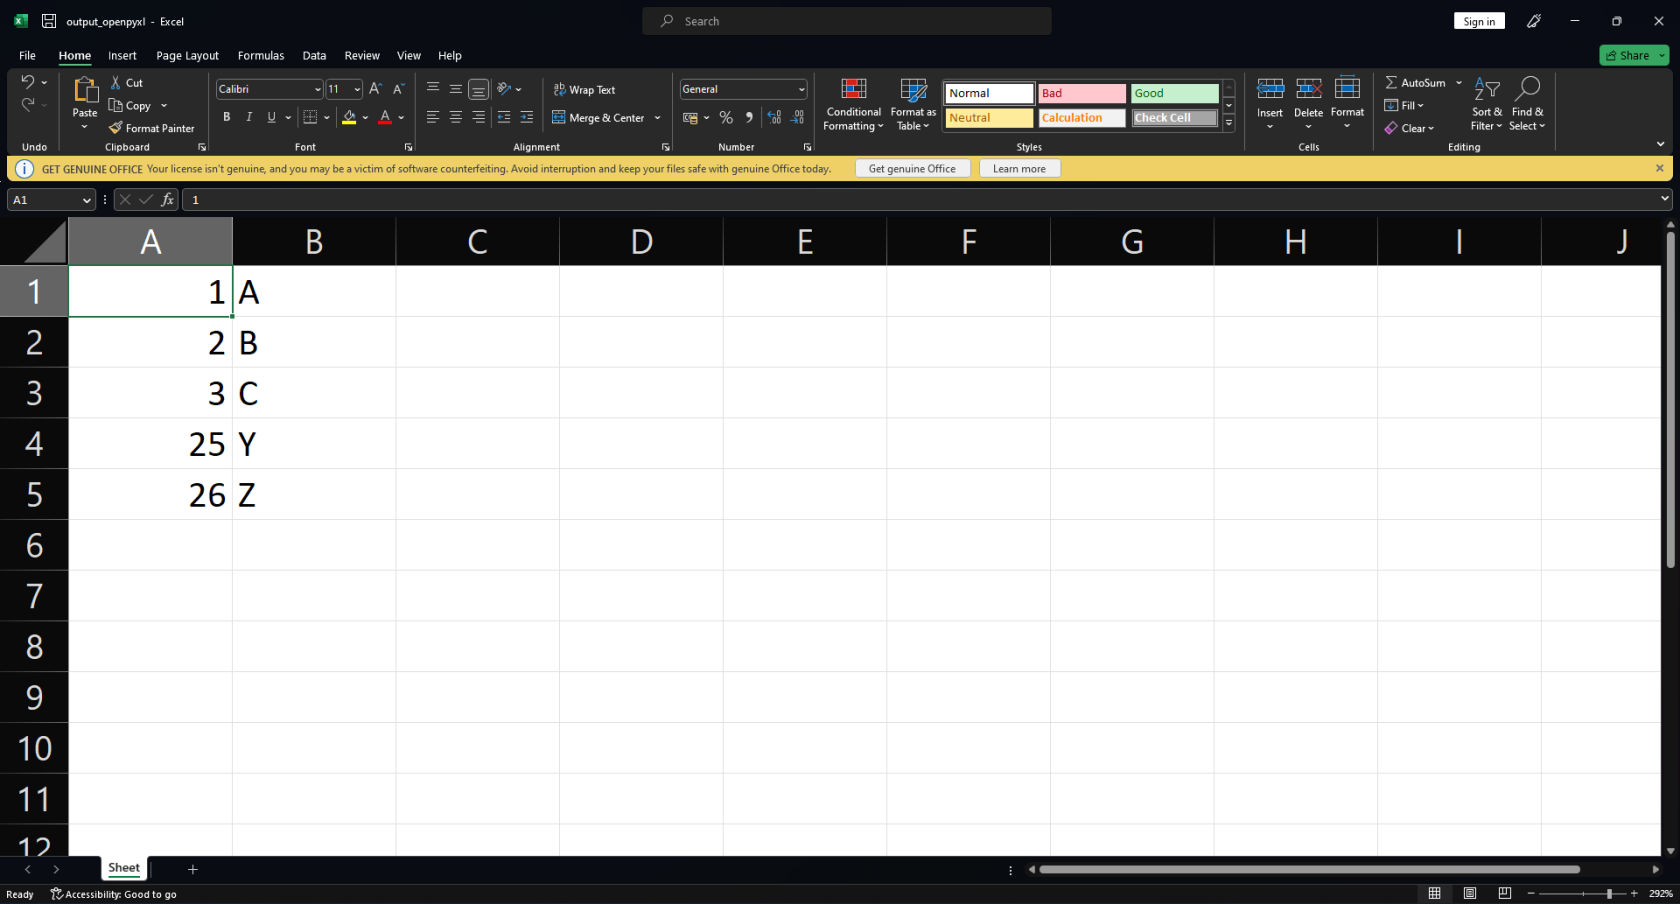Switch to the Page Layout tab
The height and width of the screenshot is (904, 1680).
point(187,55)
